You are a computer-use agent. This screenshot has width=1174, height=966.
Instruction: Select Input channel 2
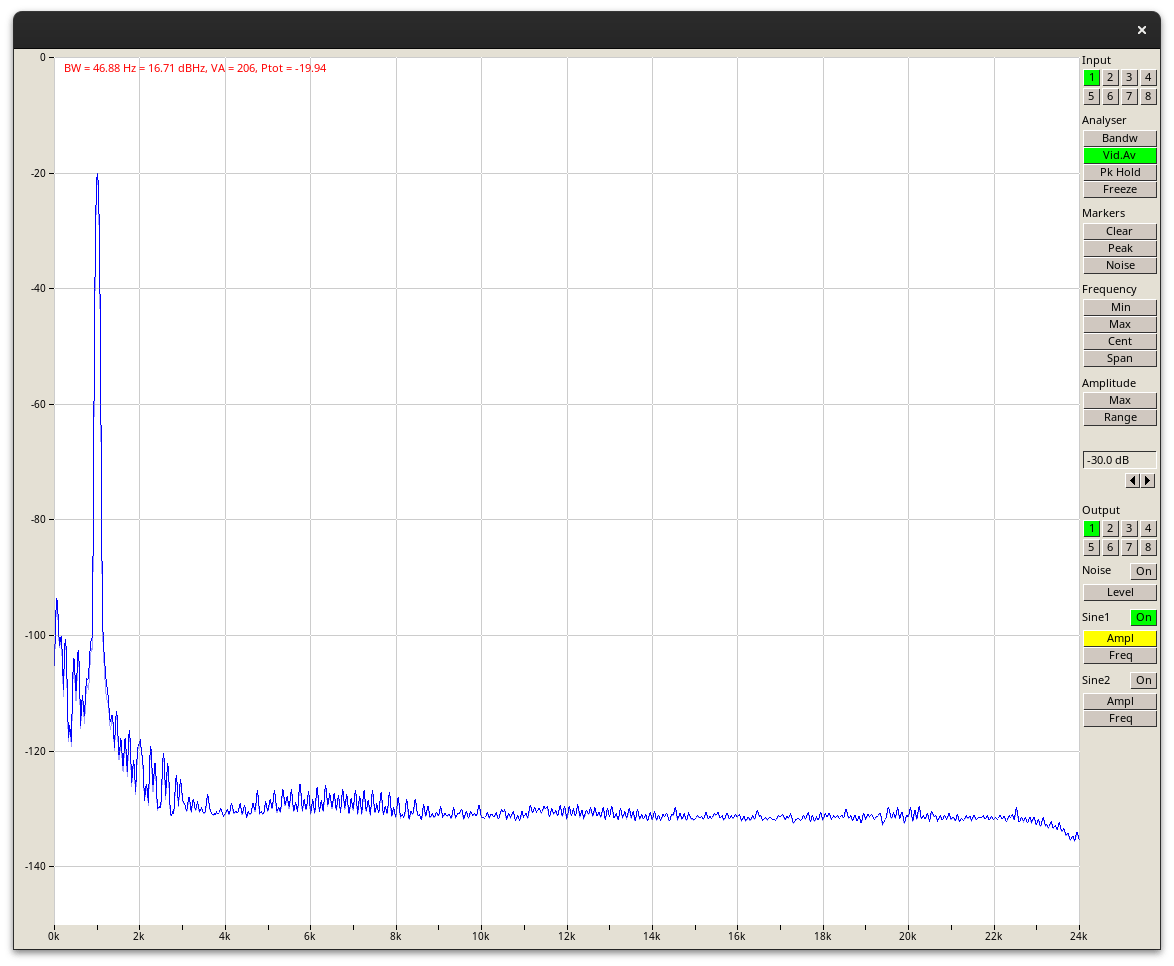(x=1110, y=77)
